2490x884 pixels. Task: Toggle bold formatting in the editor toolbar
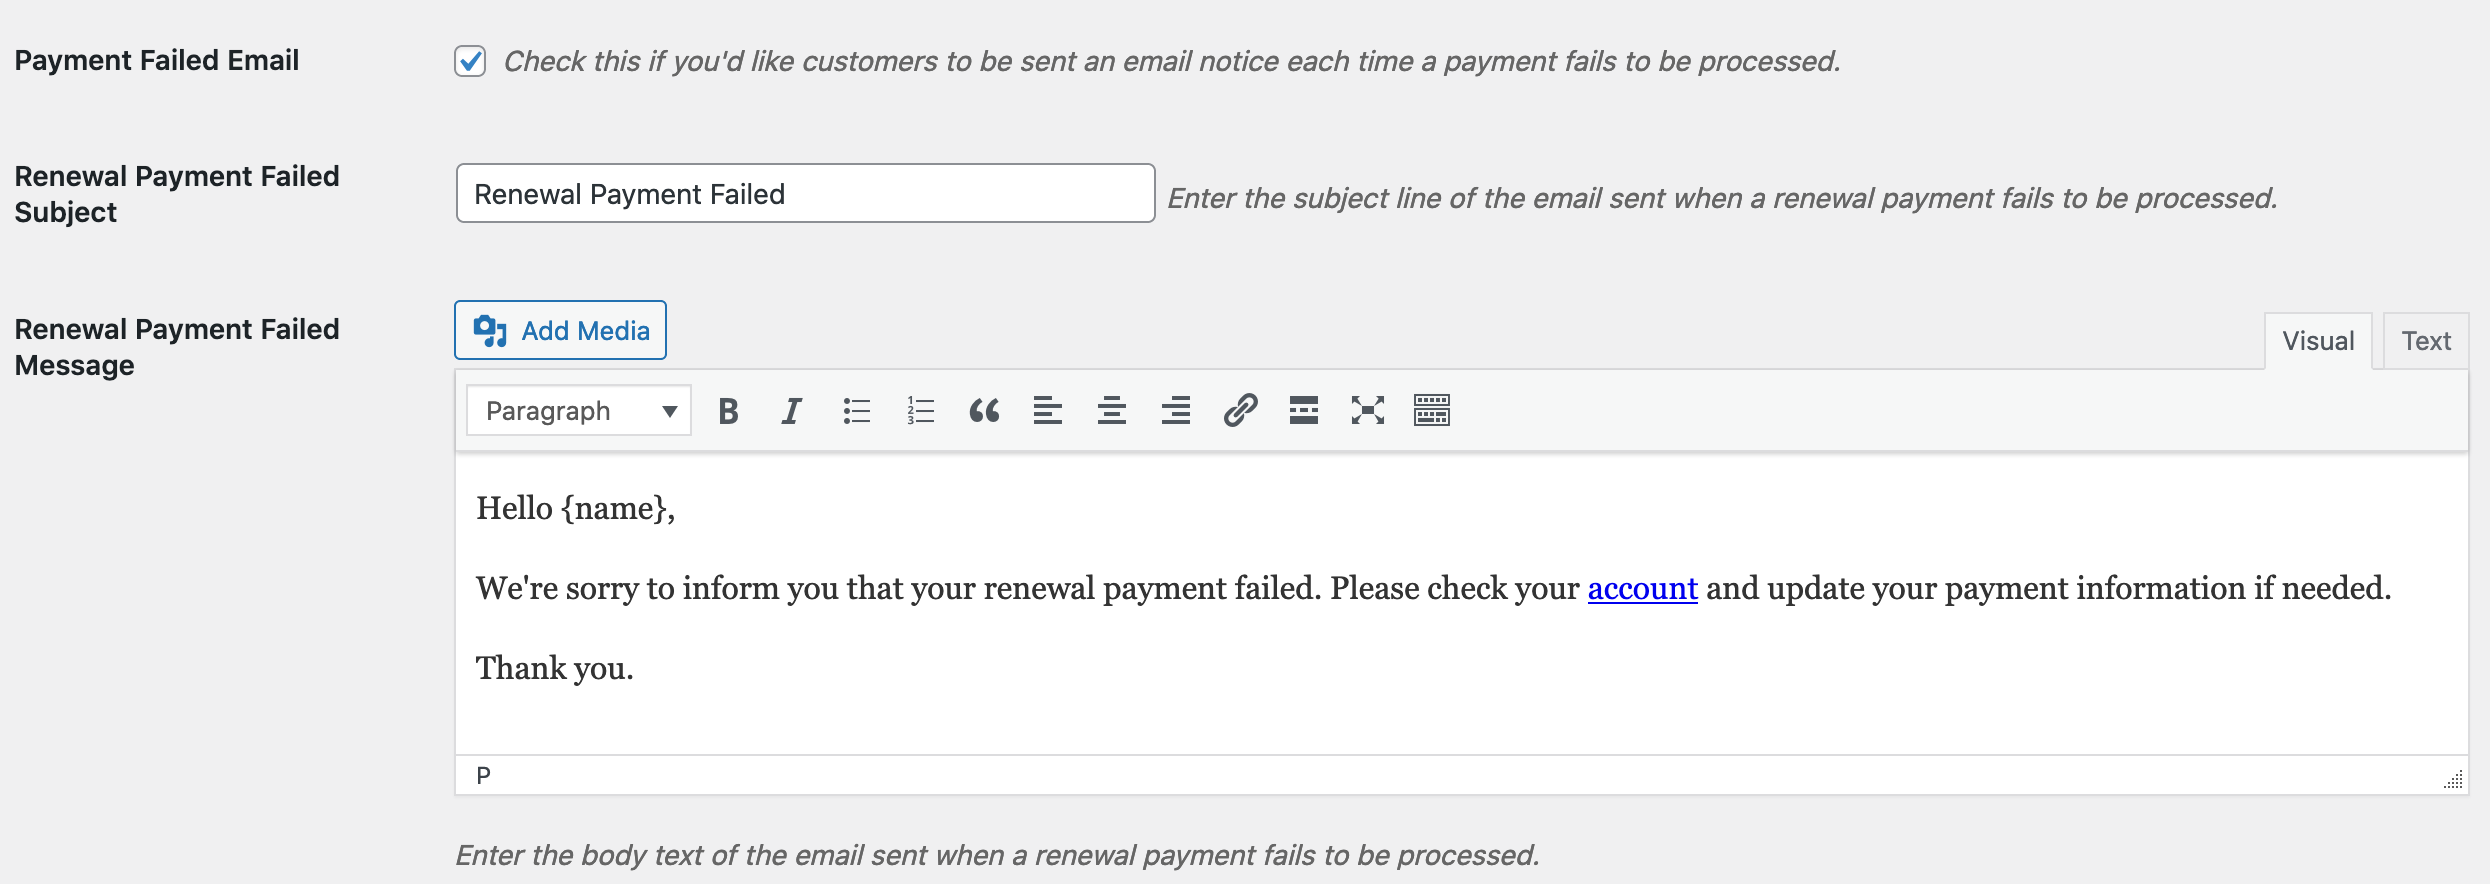pos(728,411)
